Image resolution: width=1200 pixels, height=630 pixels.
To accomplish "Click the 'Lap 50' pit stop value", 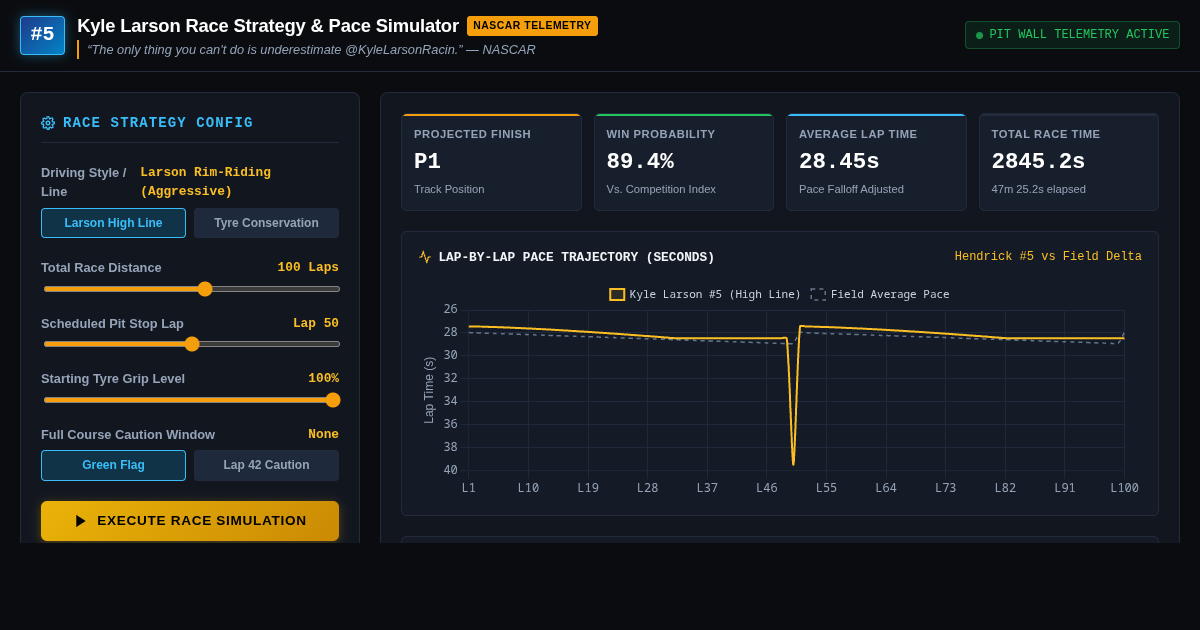I will pyautogui.click(x=316, y=324).
